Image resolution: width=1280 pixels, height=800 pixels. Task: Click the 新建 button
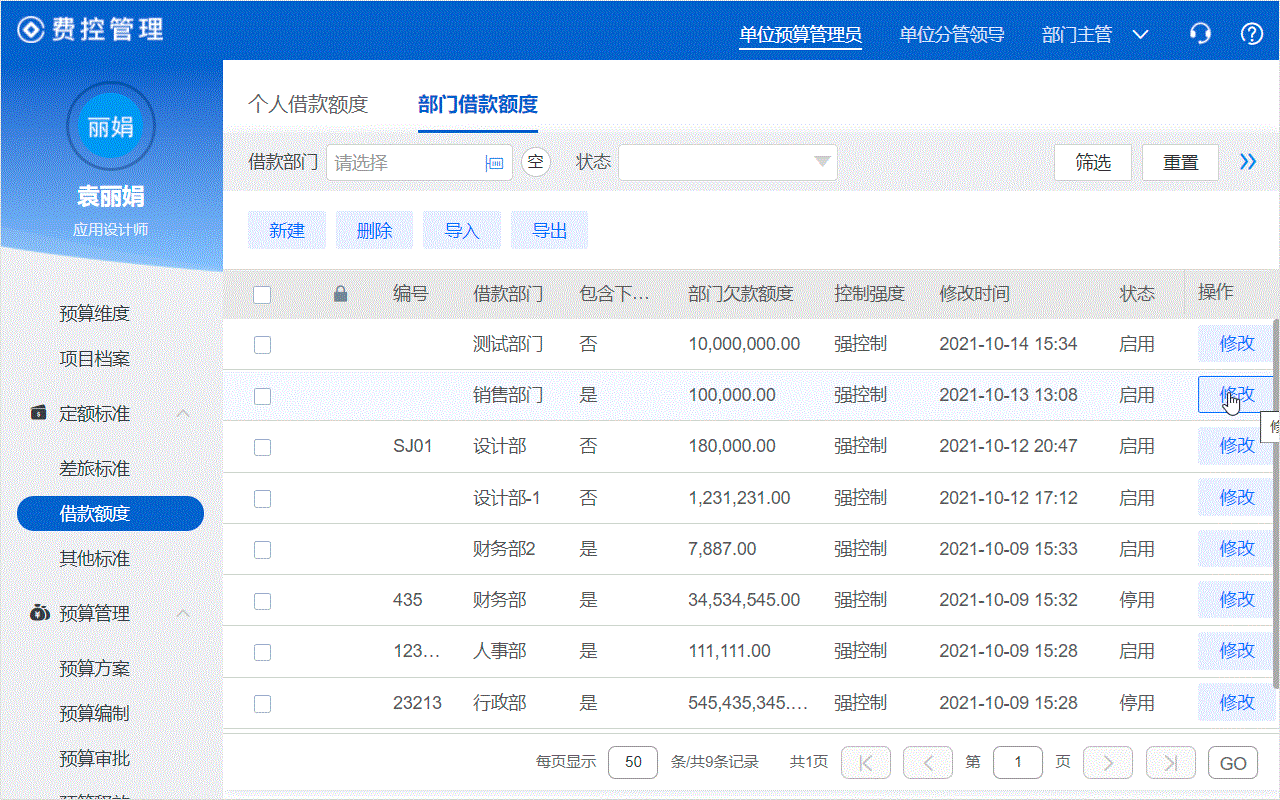pos(287,230)
